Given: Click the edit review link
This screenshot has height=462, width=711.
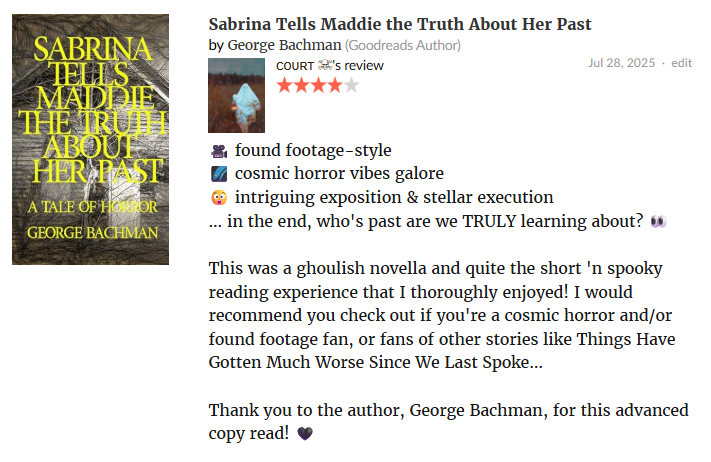Looking at the screenshot, I should 682,62.
